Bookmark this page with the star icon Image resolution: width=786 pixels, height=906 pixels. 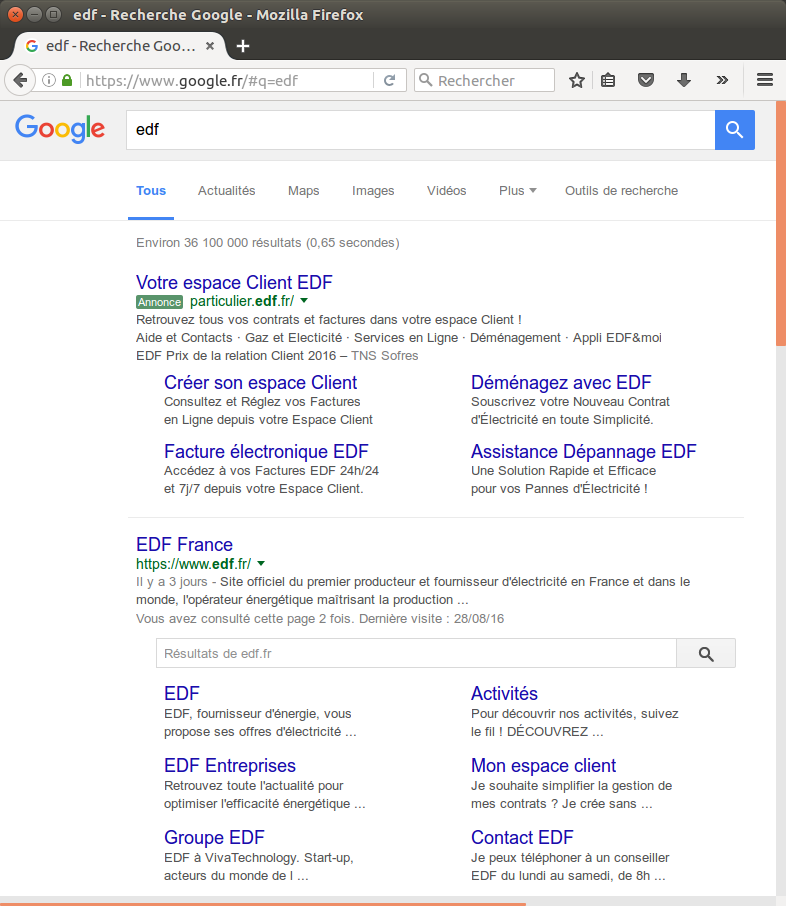[x=576, y=80]
